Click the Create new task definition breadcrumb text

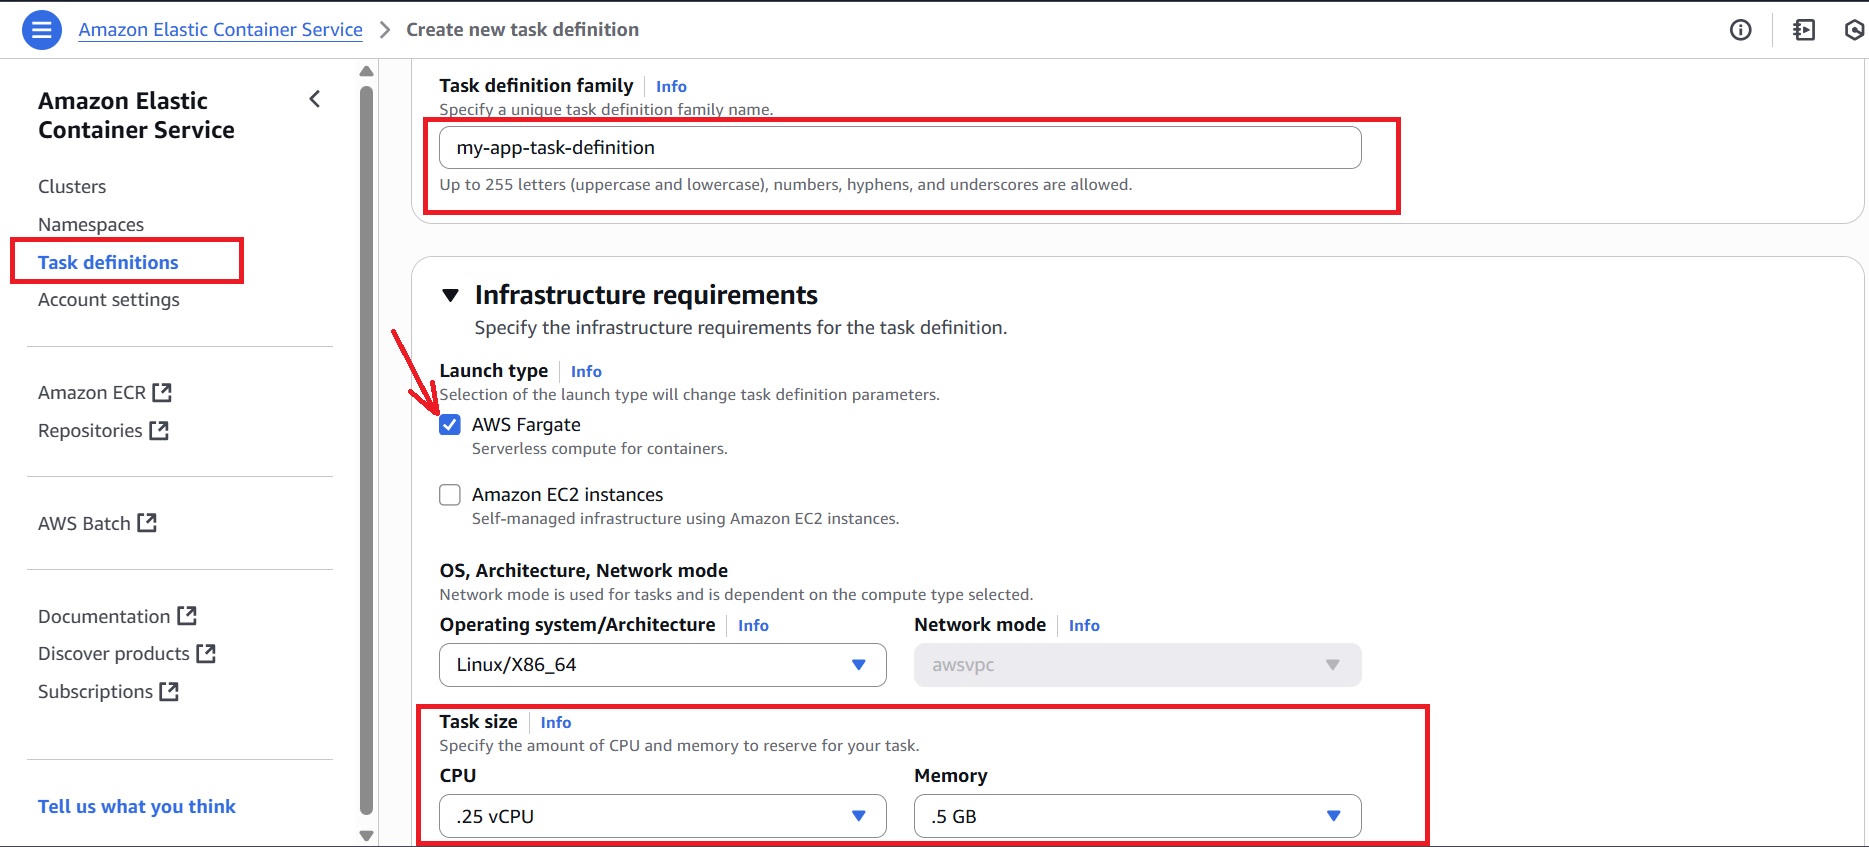[x=522, y=30]
